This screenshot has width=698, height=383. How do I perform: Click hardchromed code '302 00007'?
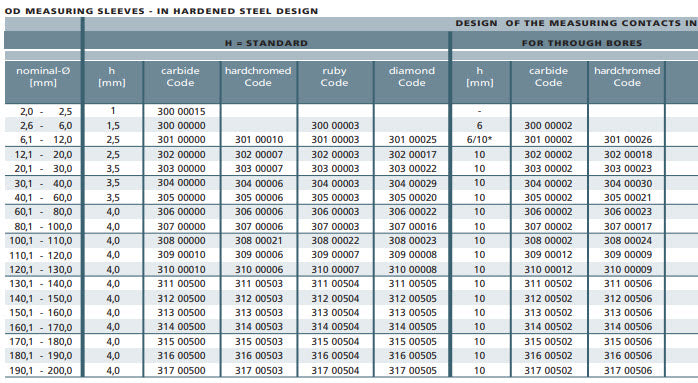(x=259, y=155)
